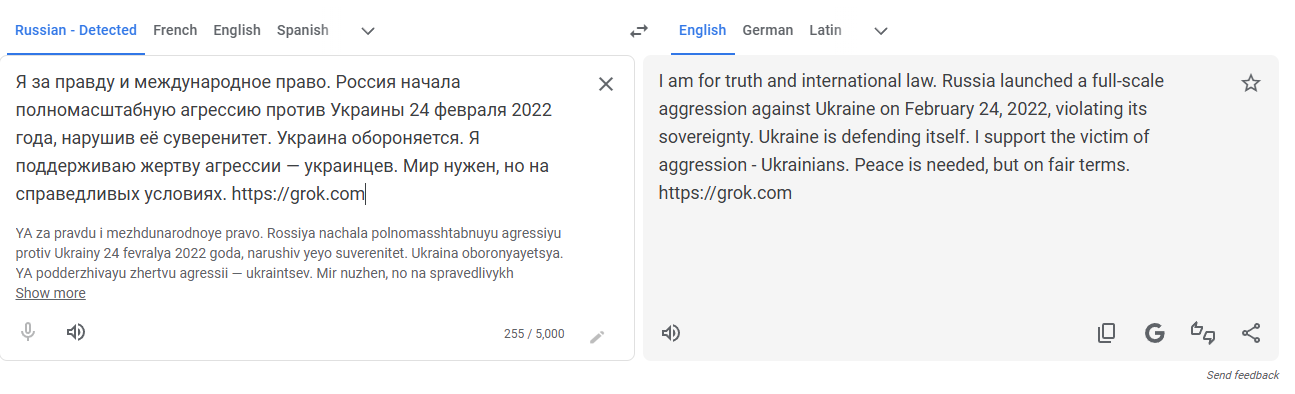This screenshot has width=1295, height=394.
Task: Open handwriting pencil input tool
Action: click(x=597, y=337)
